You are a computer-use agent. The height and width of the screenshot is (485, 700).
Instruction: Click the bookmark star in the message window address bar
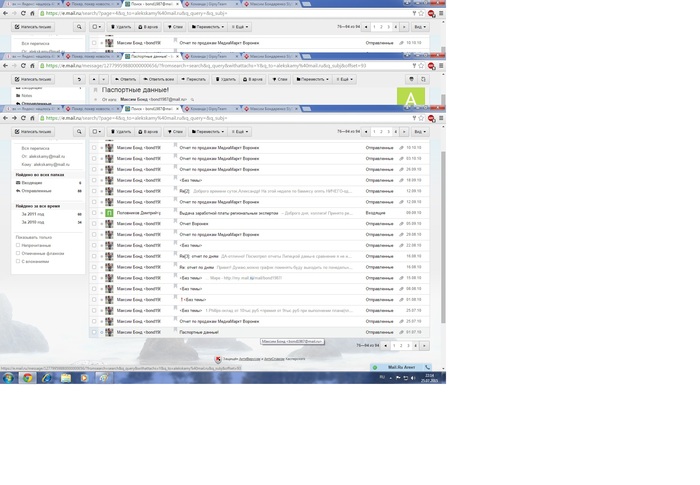tap(421, 66)
